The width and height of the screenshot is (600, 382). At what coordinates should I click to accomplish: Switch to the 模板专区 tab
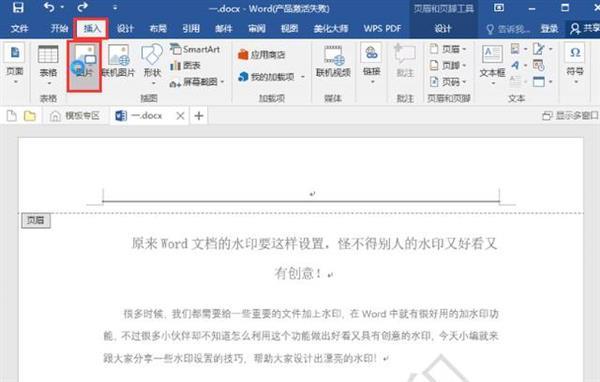[75, 116]
